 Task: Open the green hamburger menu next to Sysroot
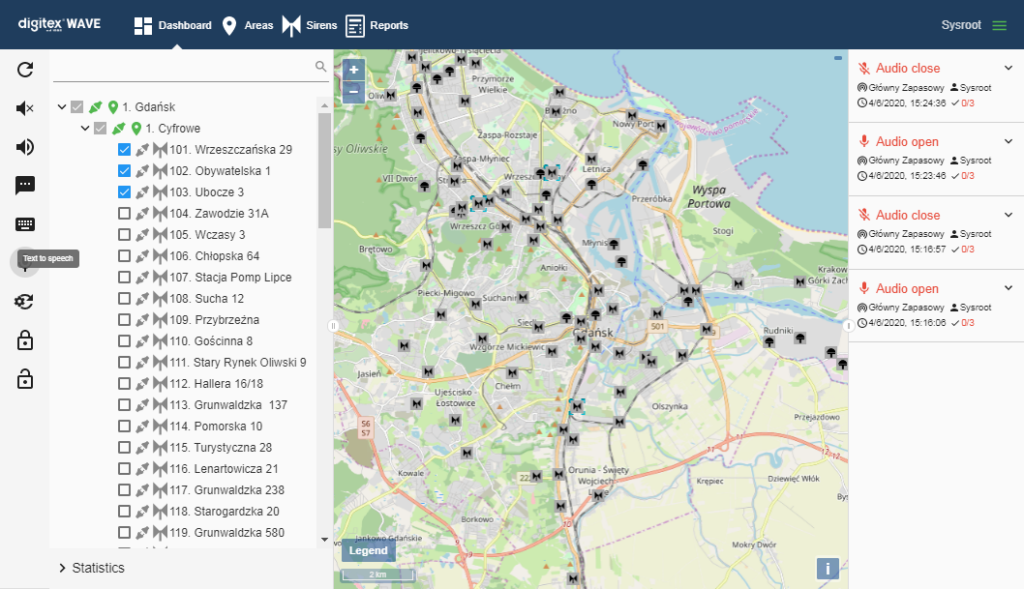(x=999, y=25)
